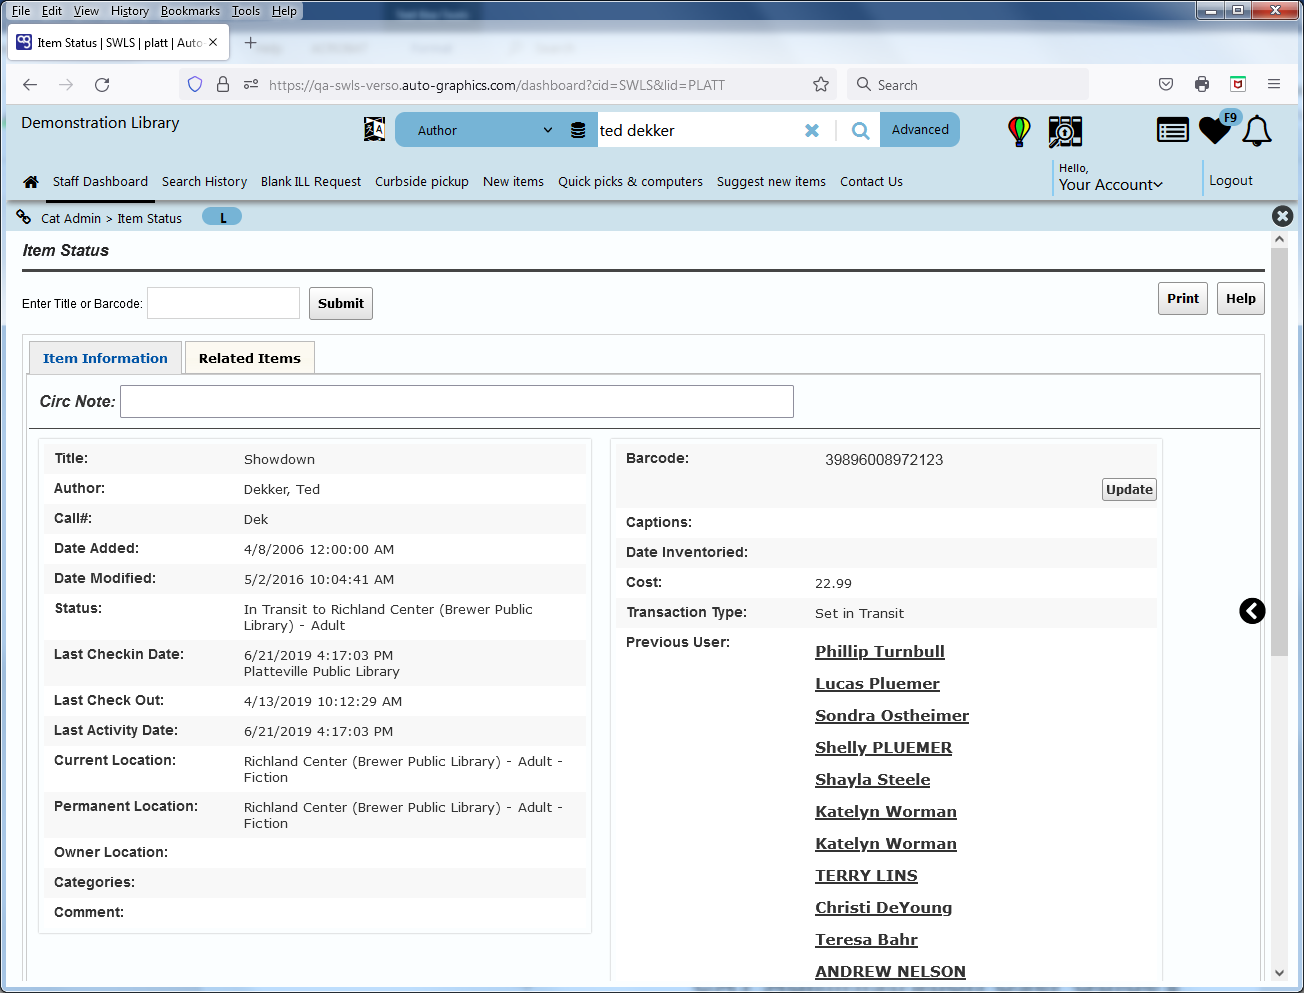Click the browser back arrow
The height and width of the screenshot is (993, 1304).
click(30, 85)
